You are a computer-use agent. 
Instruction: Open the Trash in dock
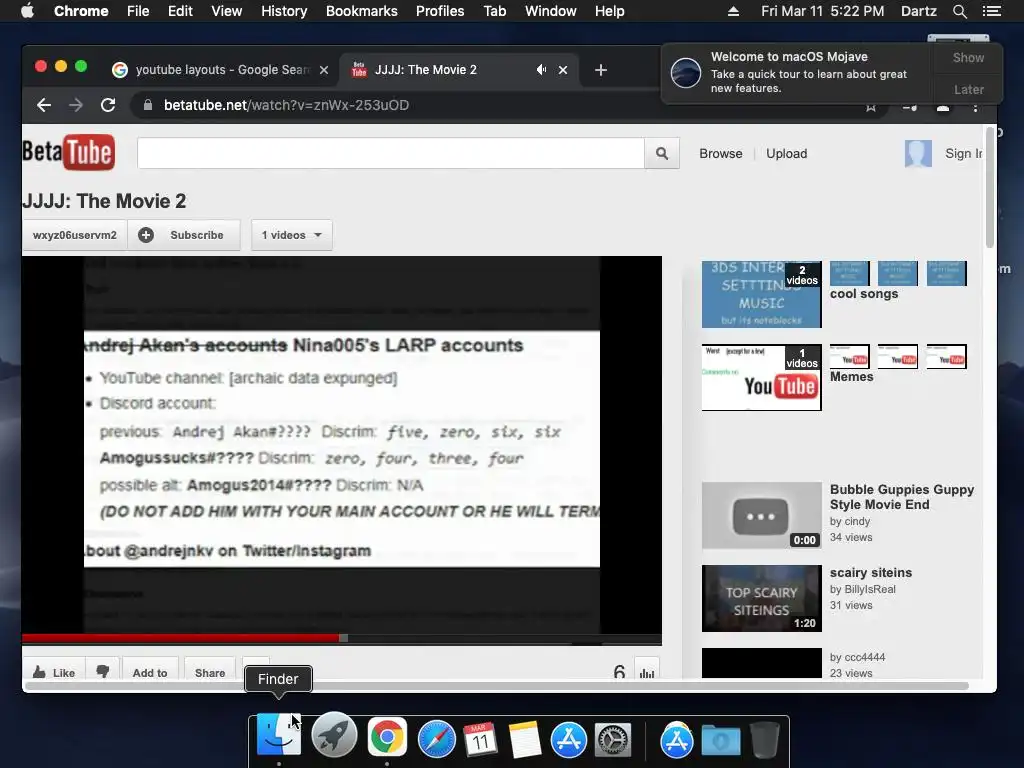pos(764,739)
